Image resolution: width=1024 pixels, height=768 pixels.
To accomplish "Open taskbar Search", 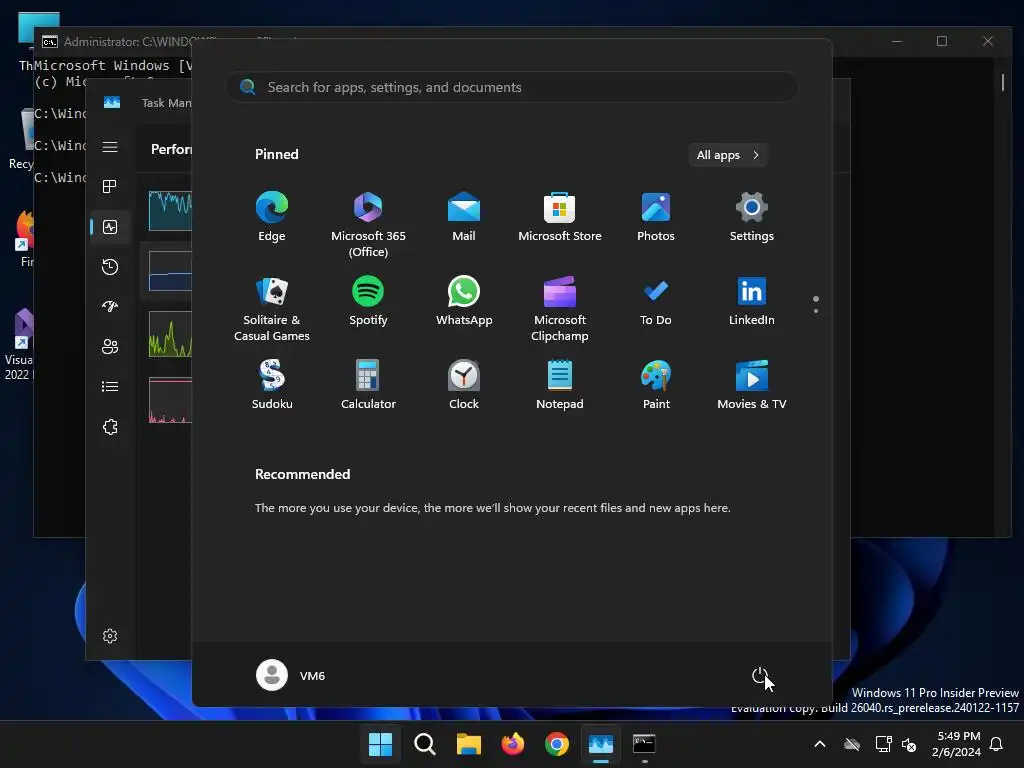I will [x=424, y=744].
